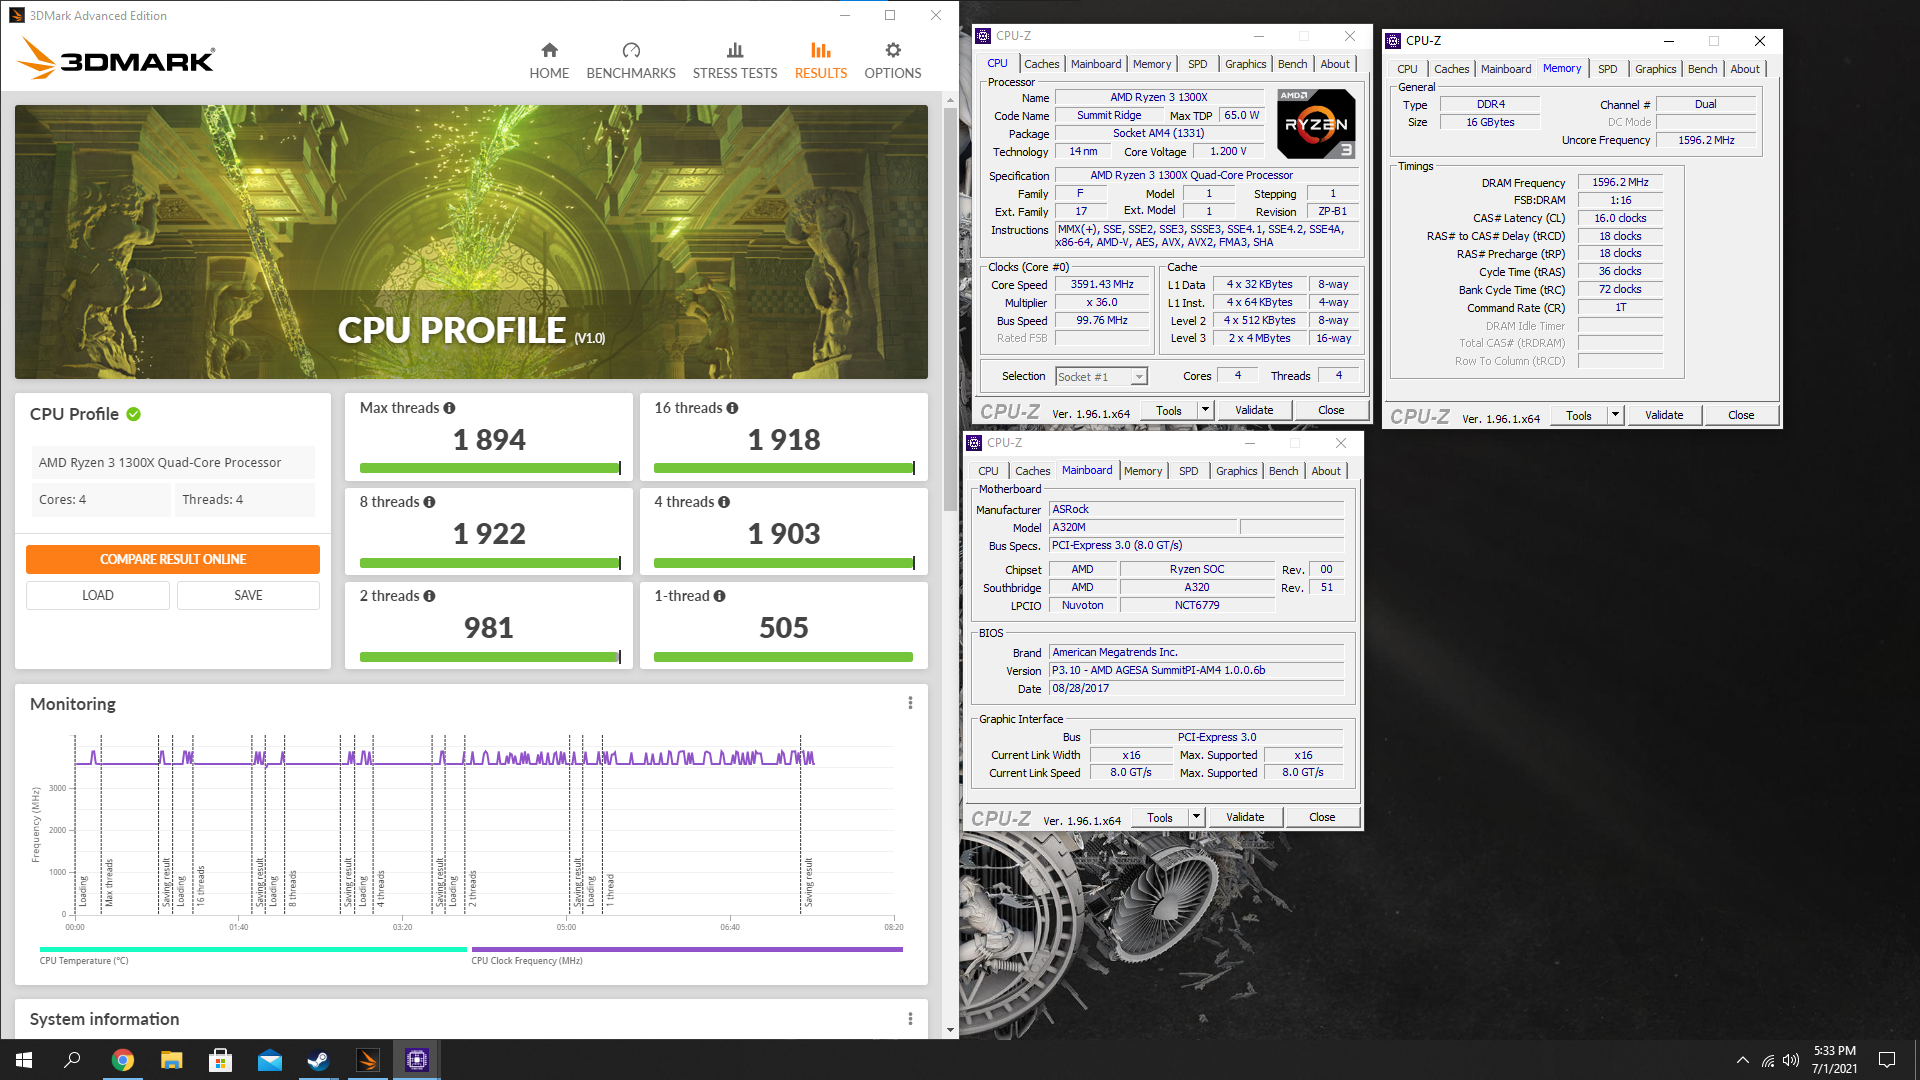Open About tab in CPU-Z Mainboard window
Screen dimensions: 1920x1080
click(1326, 471)
